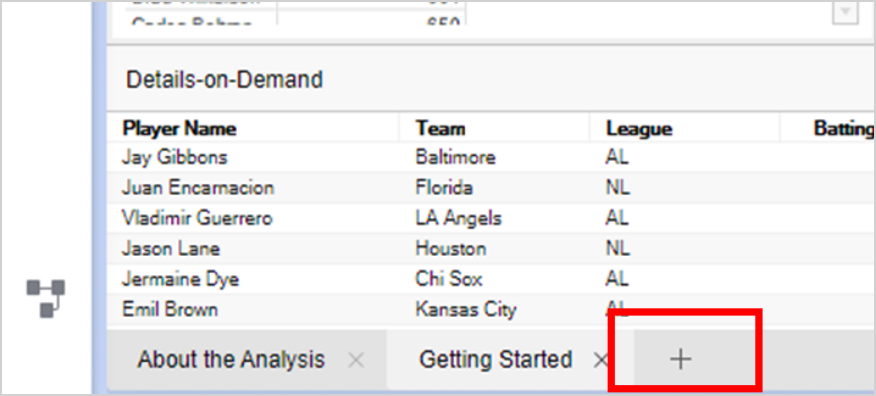Select the Batting column header

(x=844, y=129)
